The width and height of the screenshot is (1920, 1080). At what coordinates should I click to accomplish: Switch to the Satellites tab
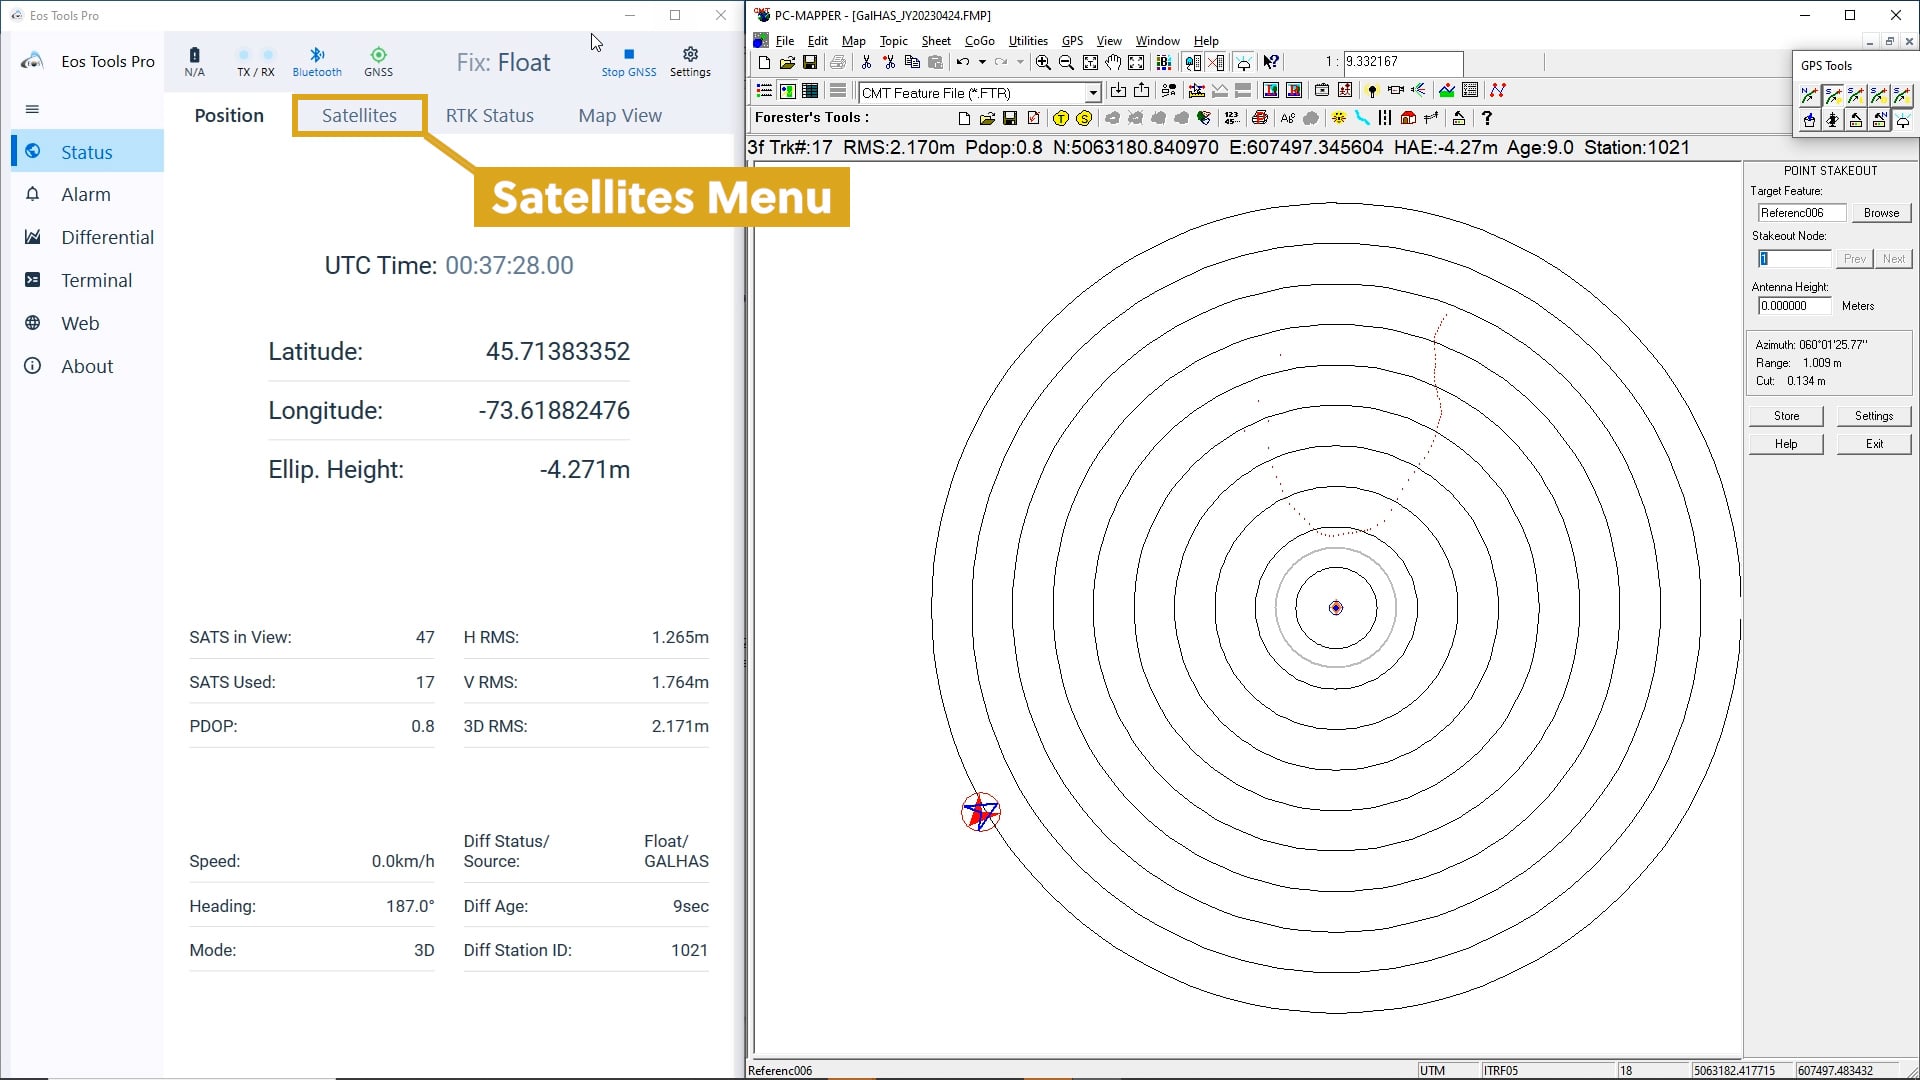(359, 115)
